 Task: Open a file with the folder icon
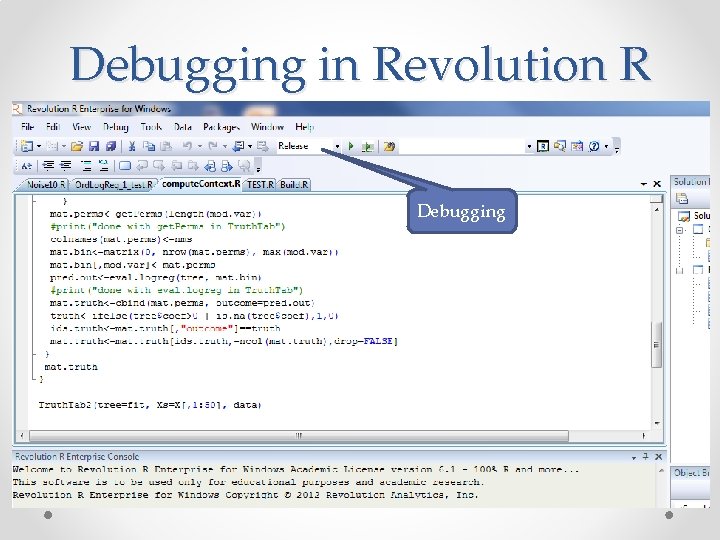coord(77,146)
